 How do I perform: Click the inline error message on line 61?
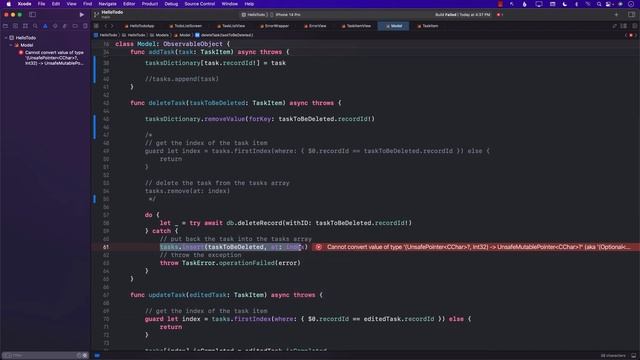click(476, 247)
